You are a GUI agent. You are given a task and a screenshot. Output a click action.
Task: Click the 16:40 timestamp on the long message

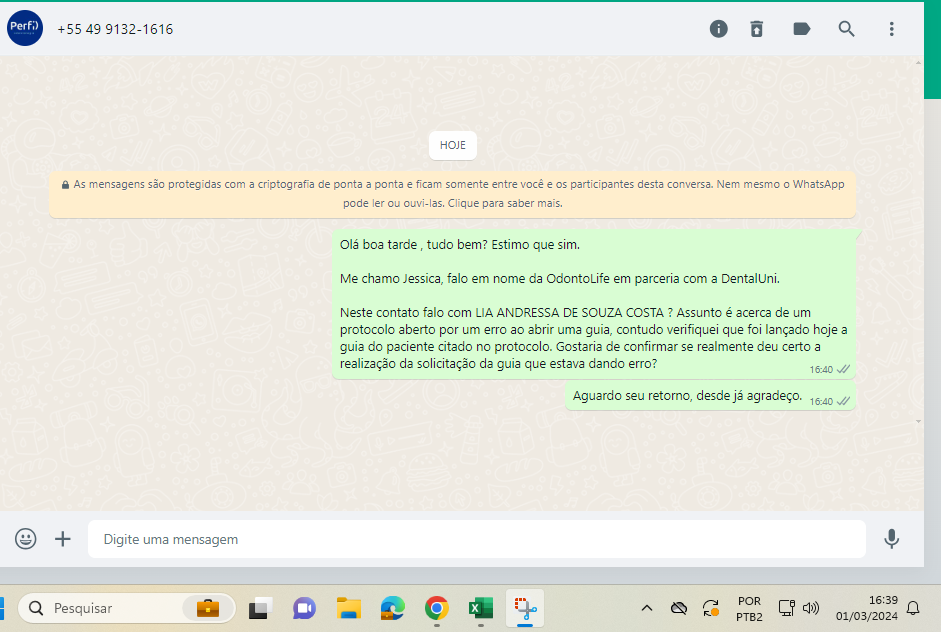(x=821, y=370)
